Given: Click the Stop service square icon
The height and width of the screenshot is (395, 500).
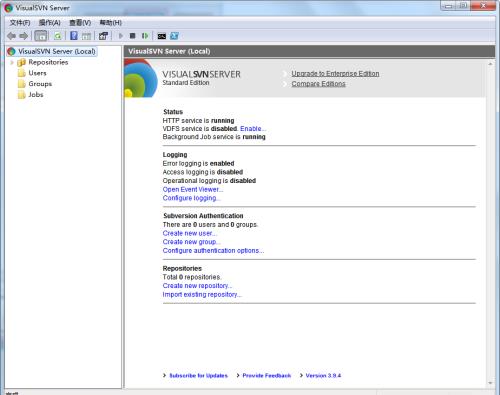Looking at the screenshot, I should pyautogui.click(x=132, y=36).
